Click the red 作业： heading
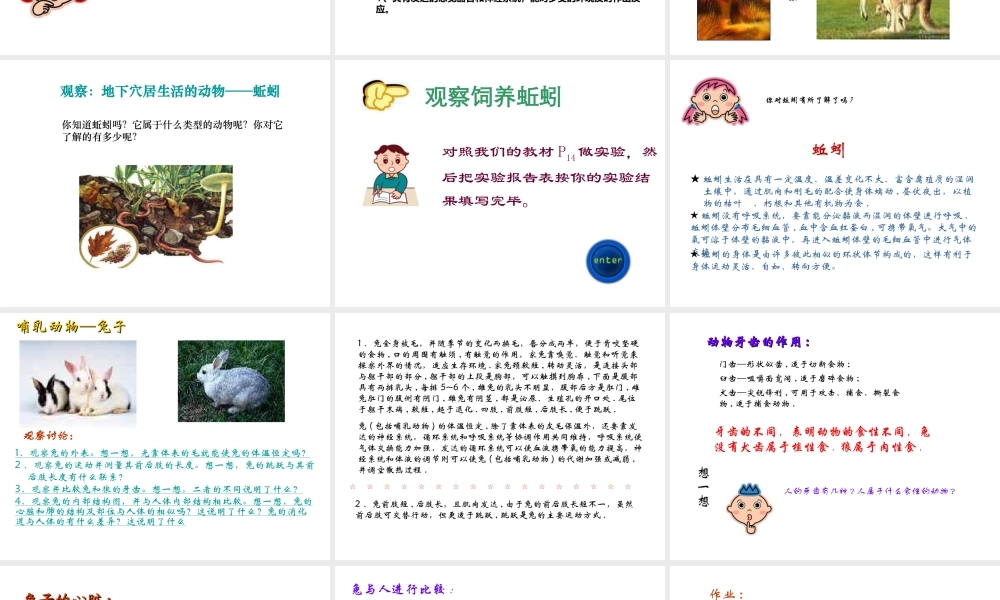 (727, 594)
